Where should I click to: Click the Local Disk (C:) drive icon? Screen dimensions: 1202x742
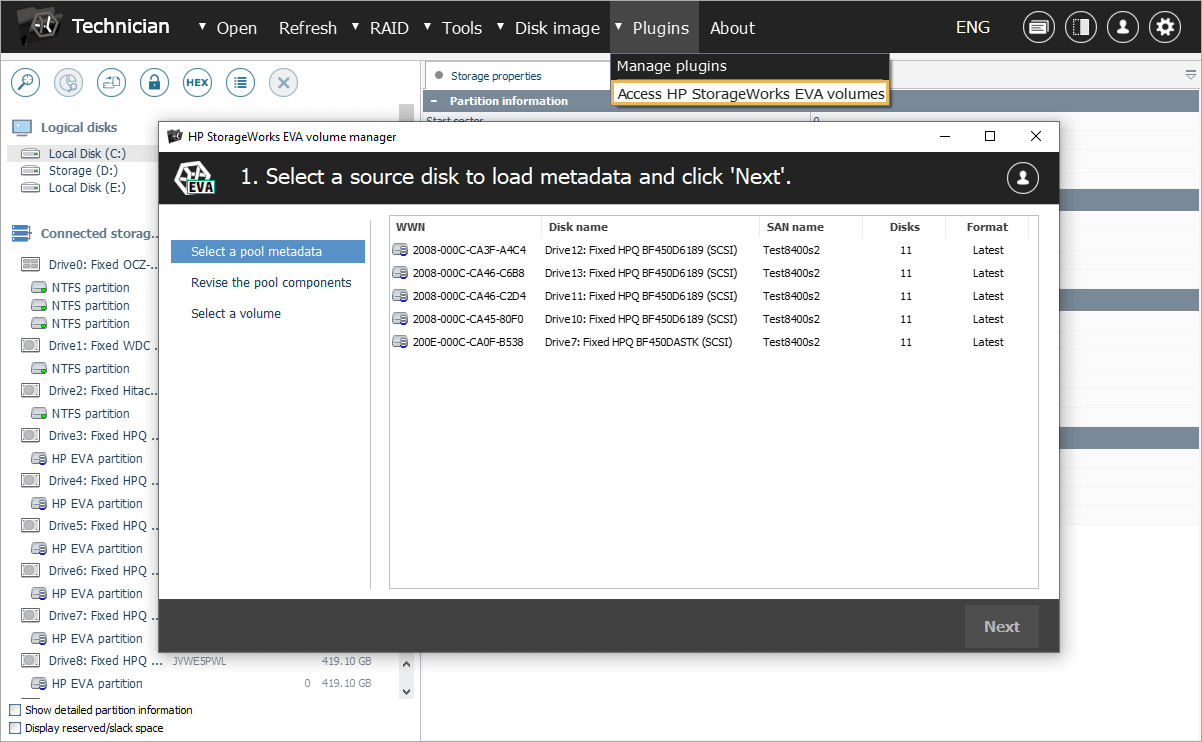pos(31,154)
